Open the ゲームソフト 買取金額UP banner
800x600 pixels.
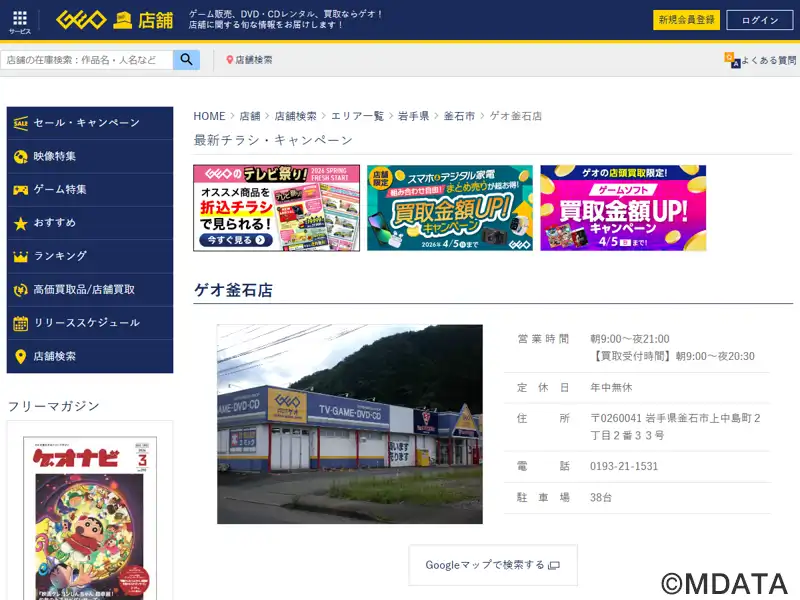(x=623, y=208)
